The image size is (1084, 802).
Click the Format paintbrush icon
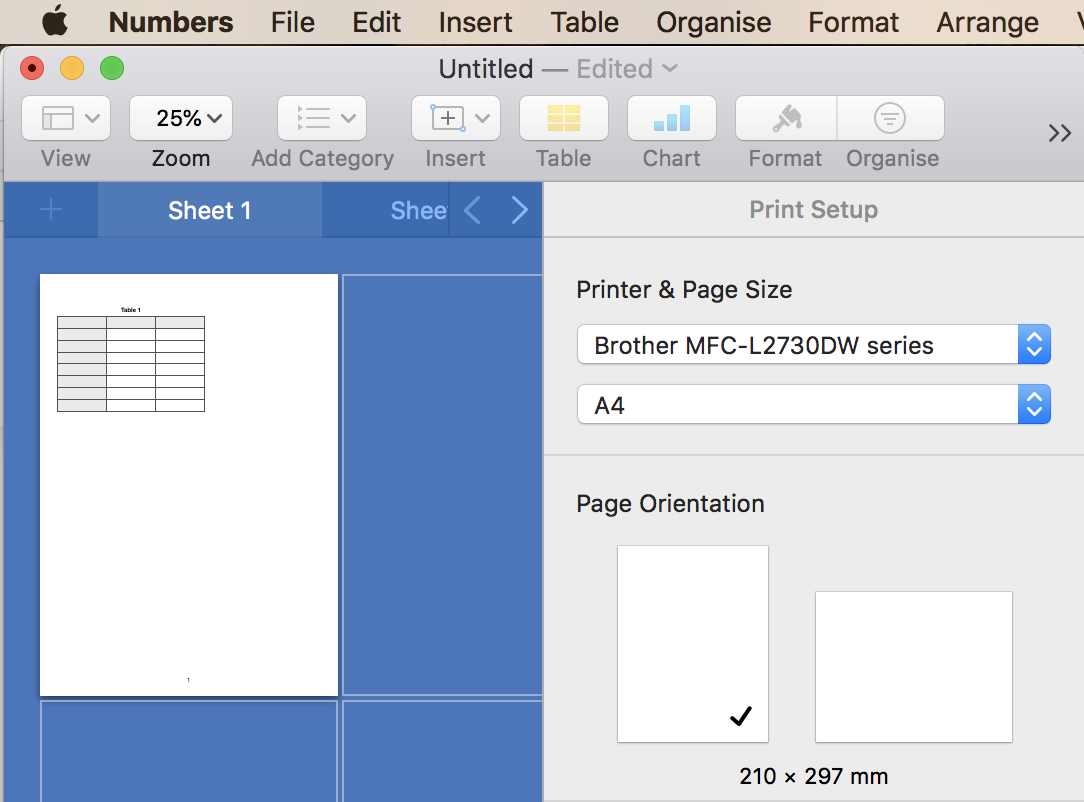[786, 119]
